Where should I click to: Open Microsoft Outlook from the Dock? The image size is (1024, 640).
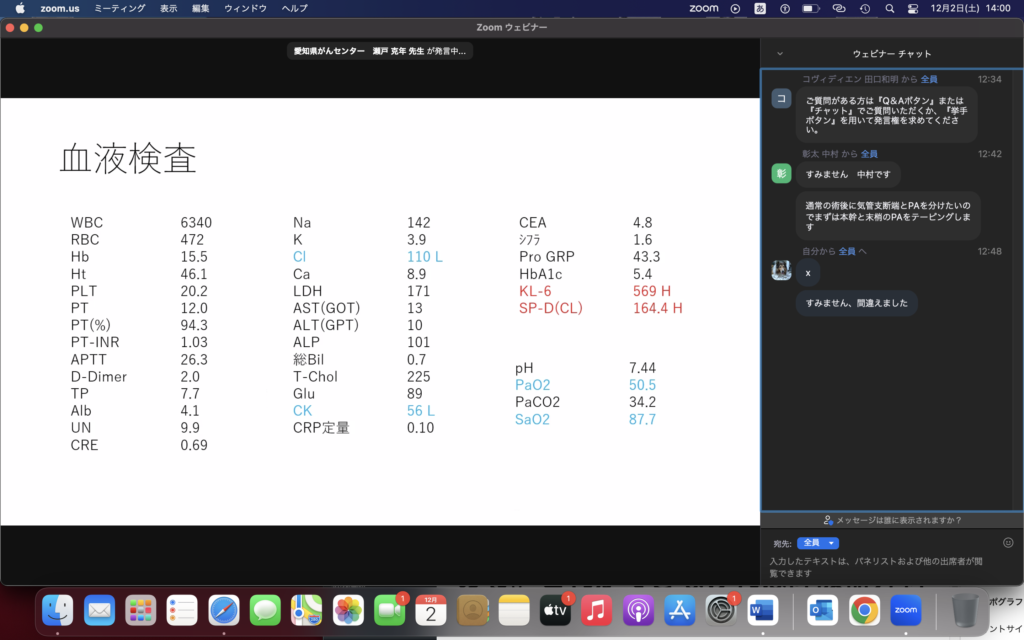(822, 609)
